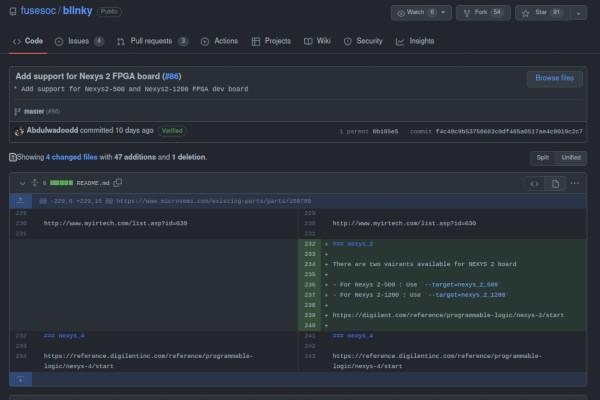
Task: Click the file tree icon beside 'Showing'
Action: coord(13,157)
